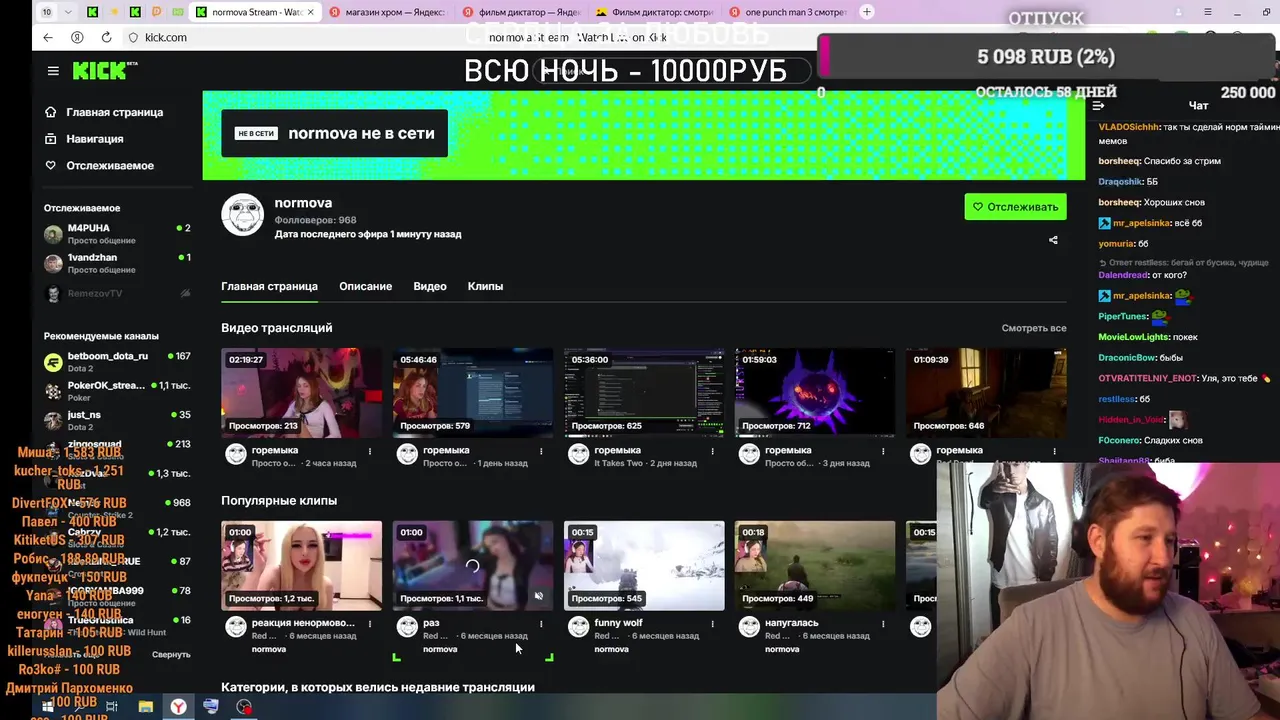This screenshot has width=1280, height=720.
Task: Play the 02:19:27 stream video thumbnail
Action: pyautogui.click(x=301, y=393)
